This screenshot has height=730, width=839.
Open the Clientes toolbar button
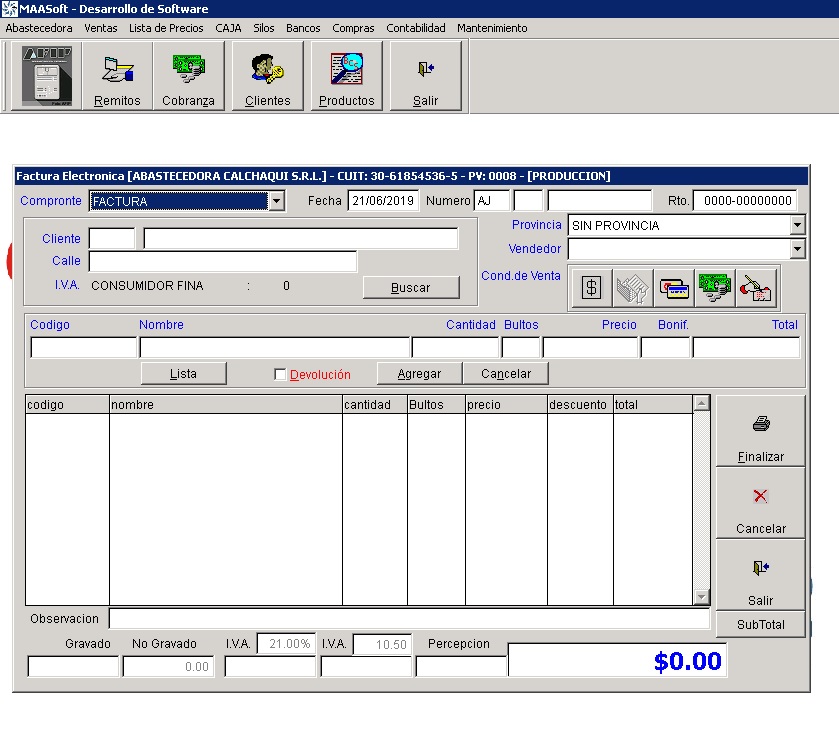[x=267, y=77]
